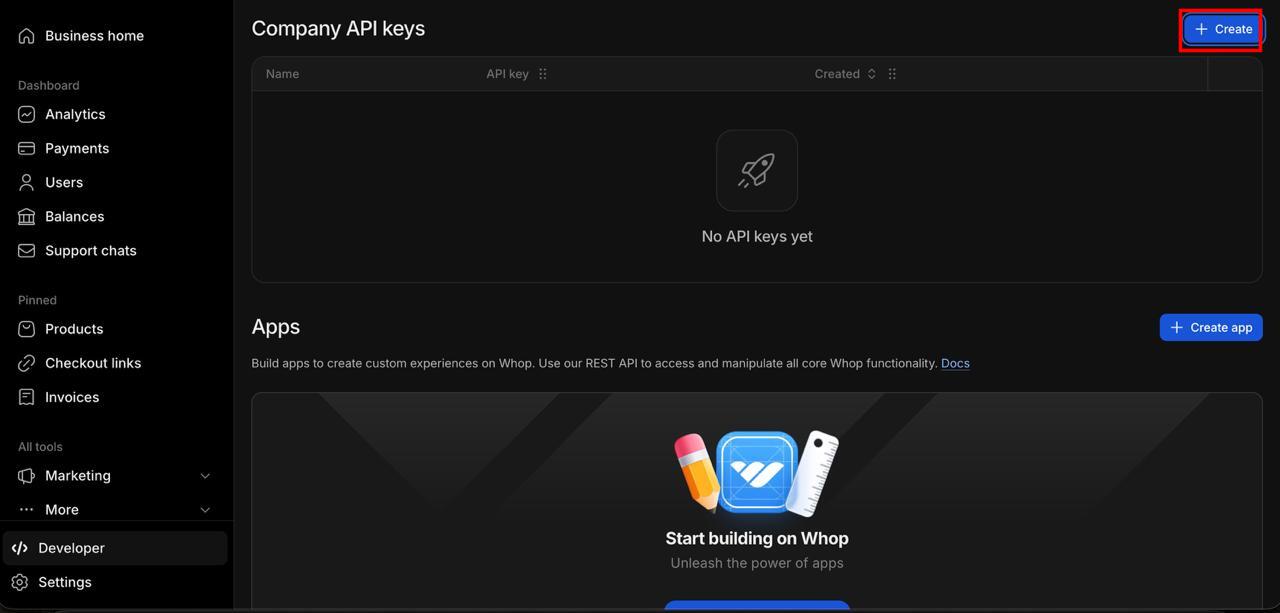Click the API key column drag handle
The image size is (1280, 613).
[543, 74]
